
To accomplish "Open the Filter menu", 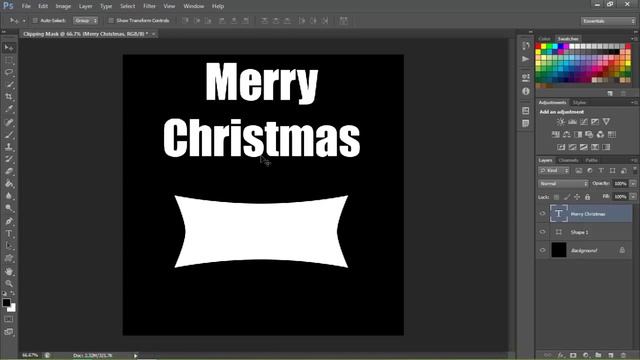I will pyautogui.click(x=149, y=6).
